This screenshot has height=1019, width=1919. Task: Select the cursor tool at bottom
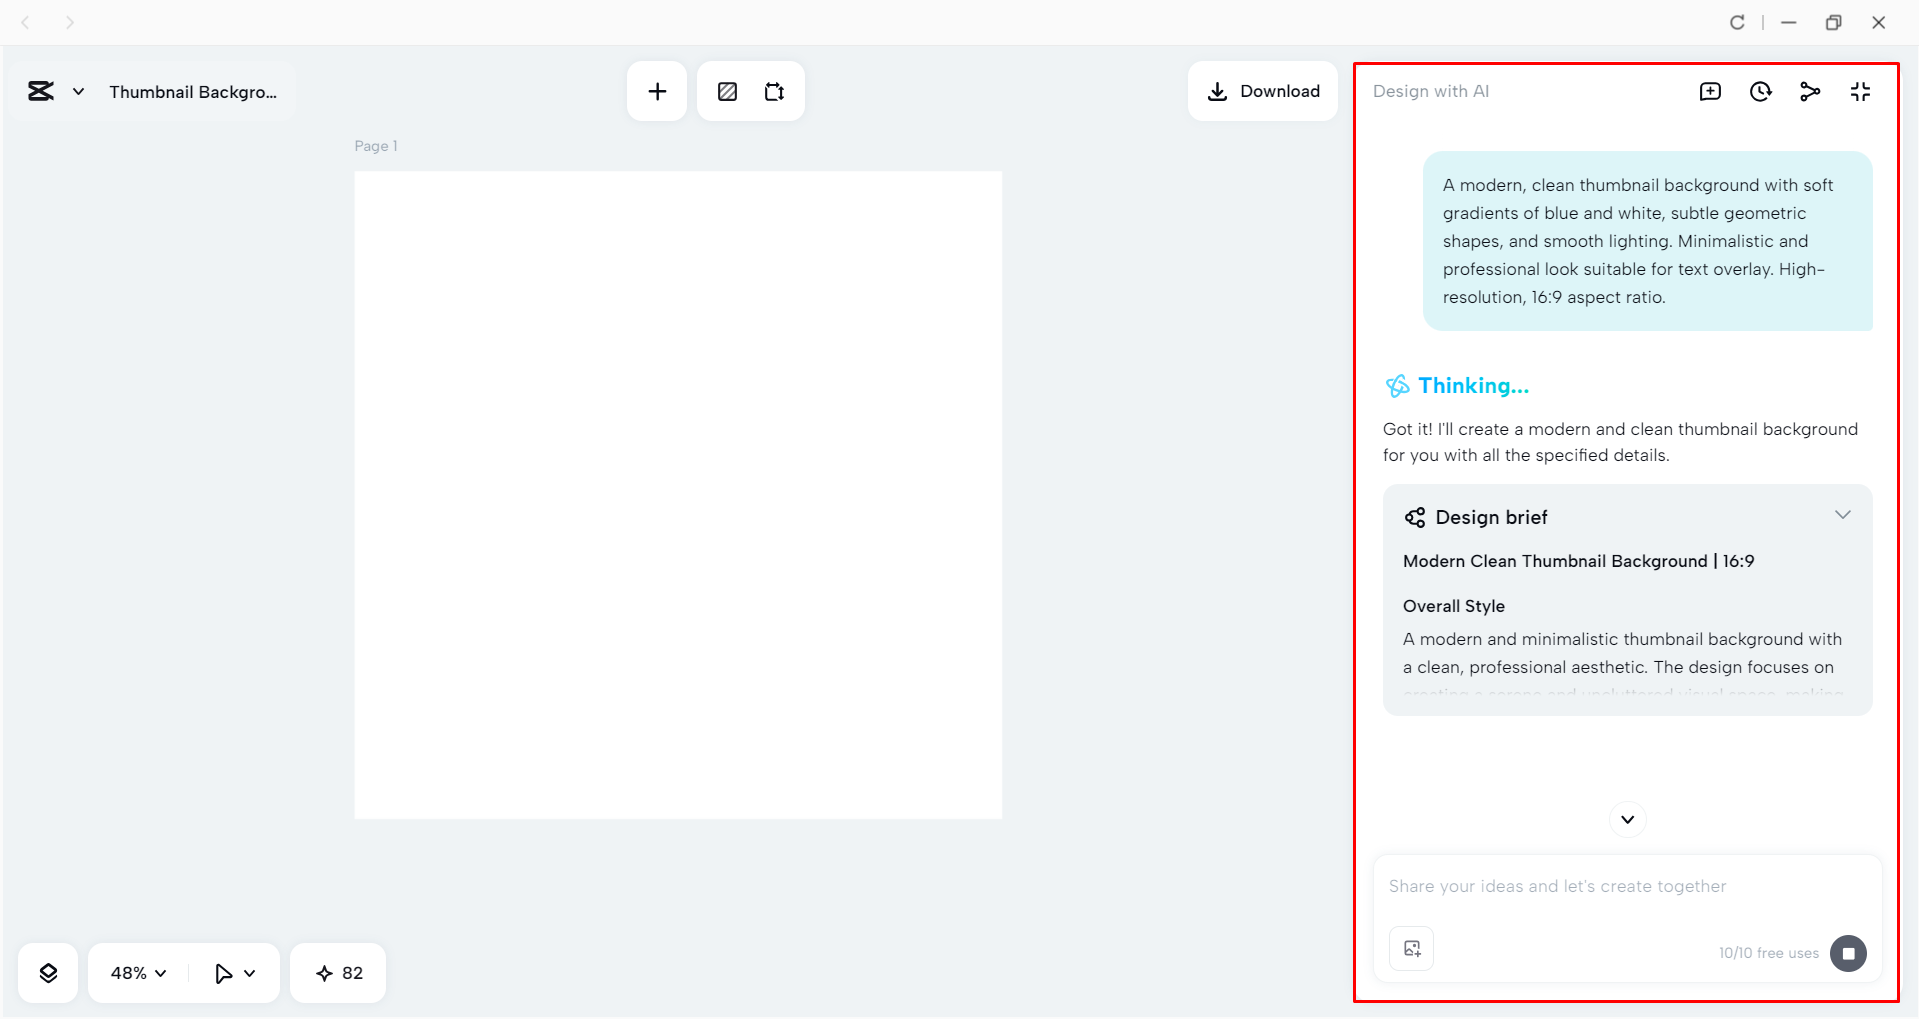tap(233, 972)
